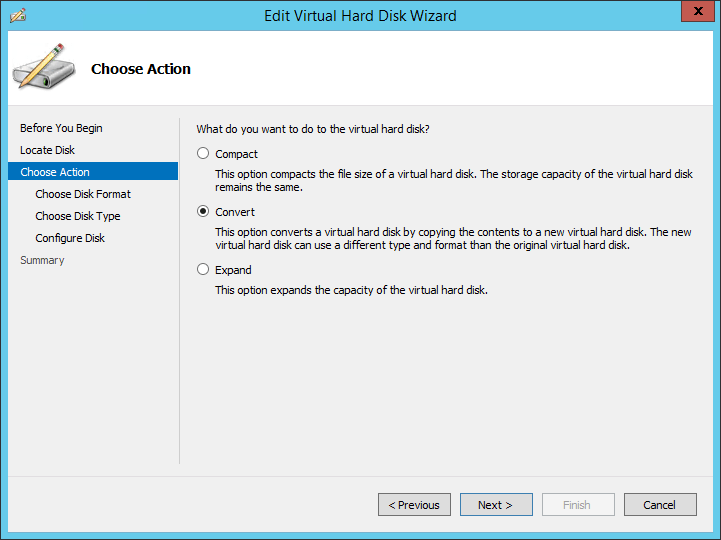Jump to Choose Disk Format step
This screenshot has height=540, width=721.
(x=83, y=194)
